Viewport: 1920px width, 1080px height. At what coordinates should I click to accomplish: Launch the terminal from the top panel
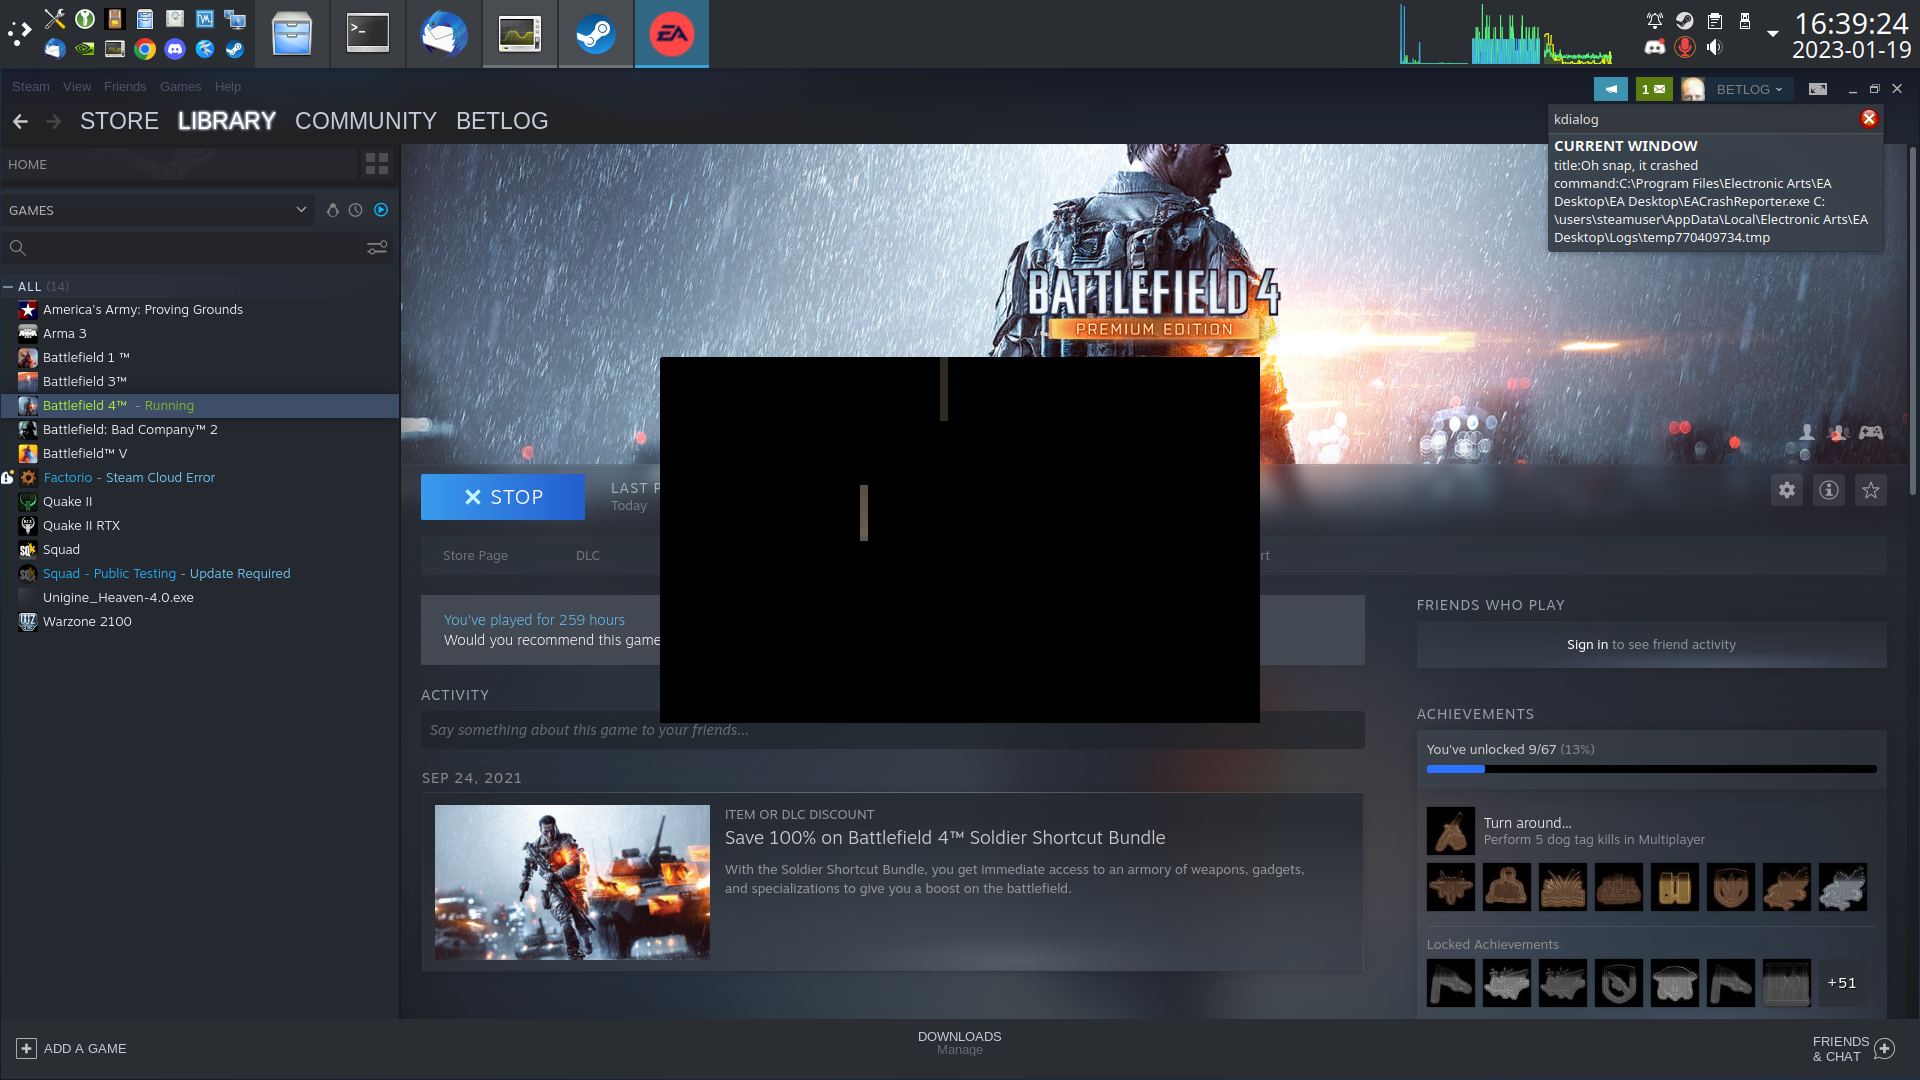click(368, 34)
